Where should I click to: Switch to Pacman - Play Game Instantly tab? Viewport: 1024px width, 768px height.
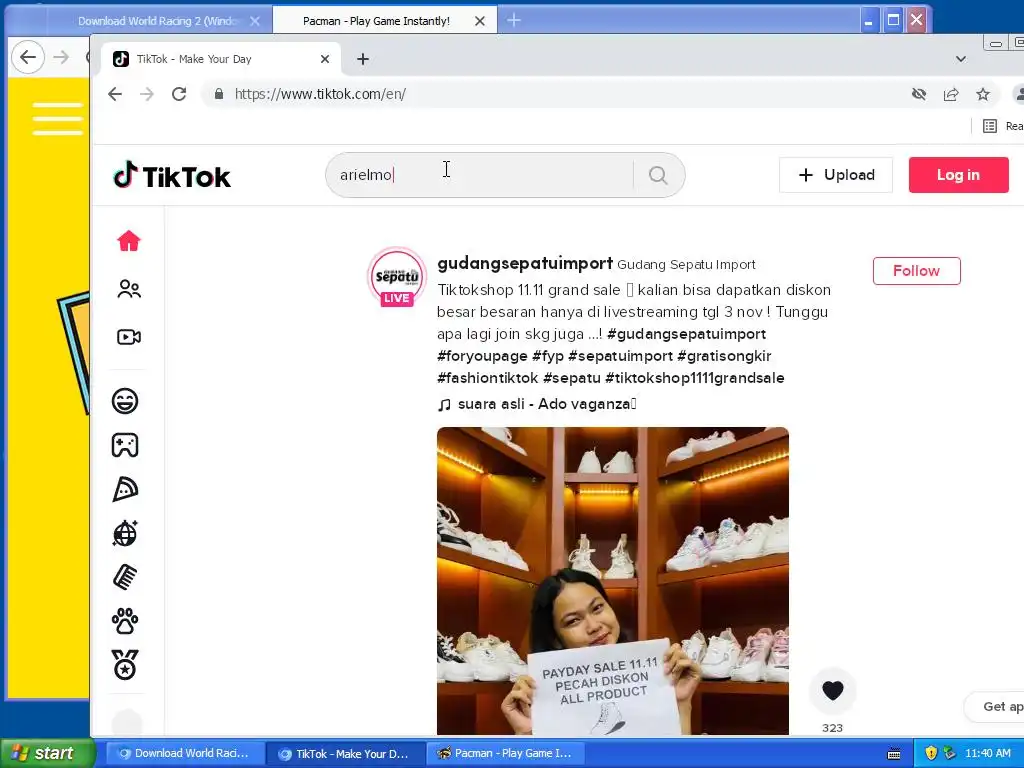click(376, 21)
